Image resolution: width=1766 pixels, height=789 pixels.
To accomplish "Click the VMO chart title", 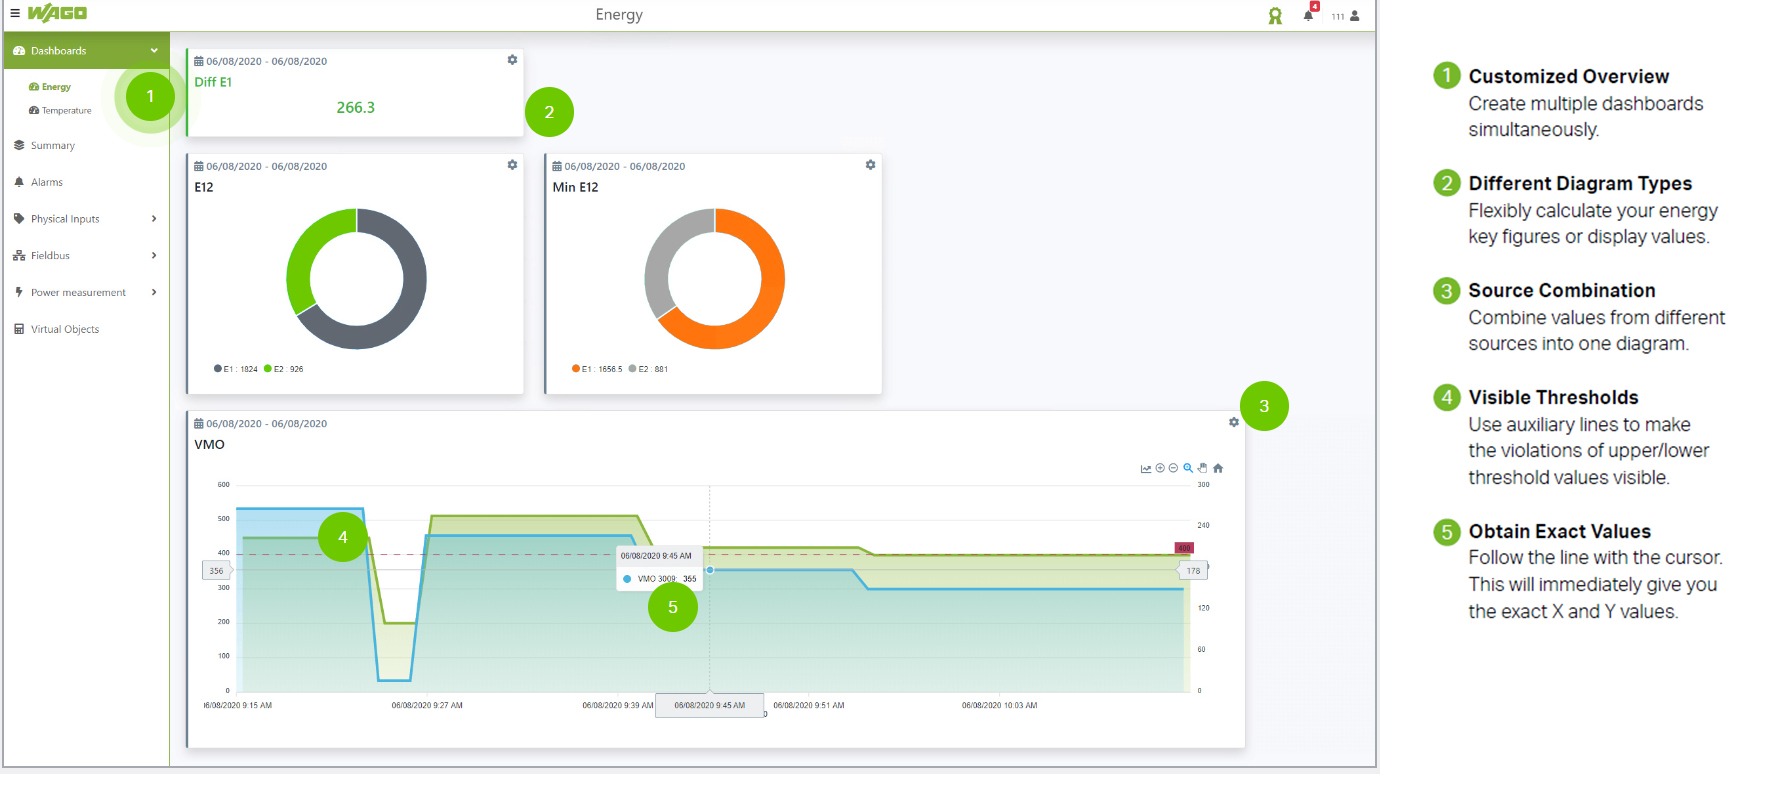I will pyautogui.click(x=209, y=444).
